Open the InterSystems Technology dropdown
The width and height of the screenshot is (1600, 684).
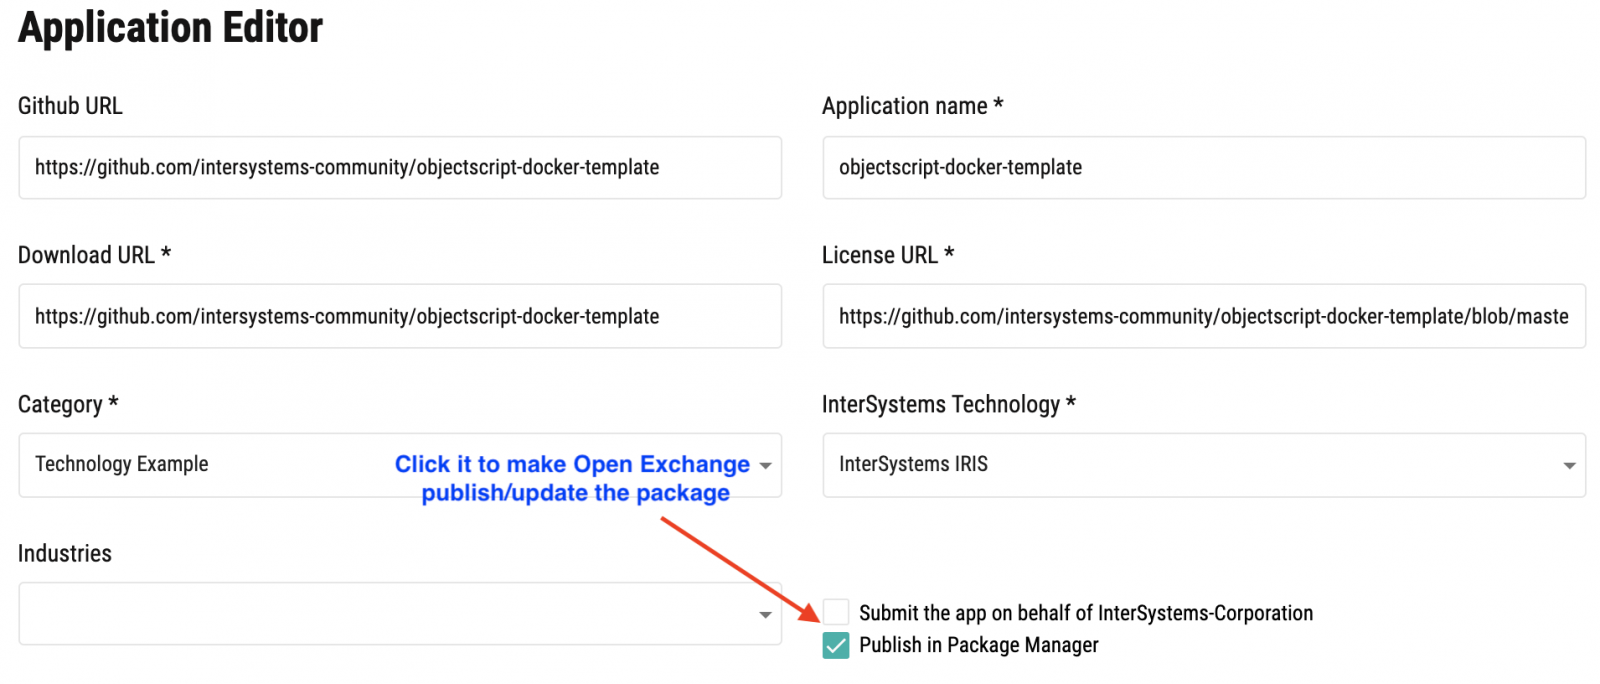(1204, 465)
